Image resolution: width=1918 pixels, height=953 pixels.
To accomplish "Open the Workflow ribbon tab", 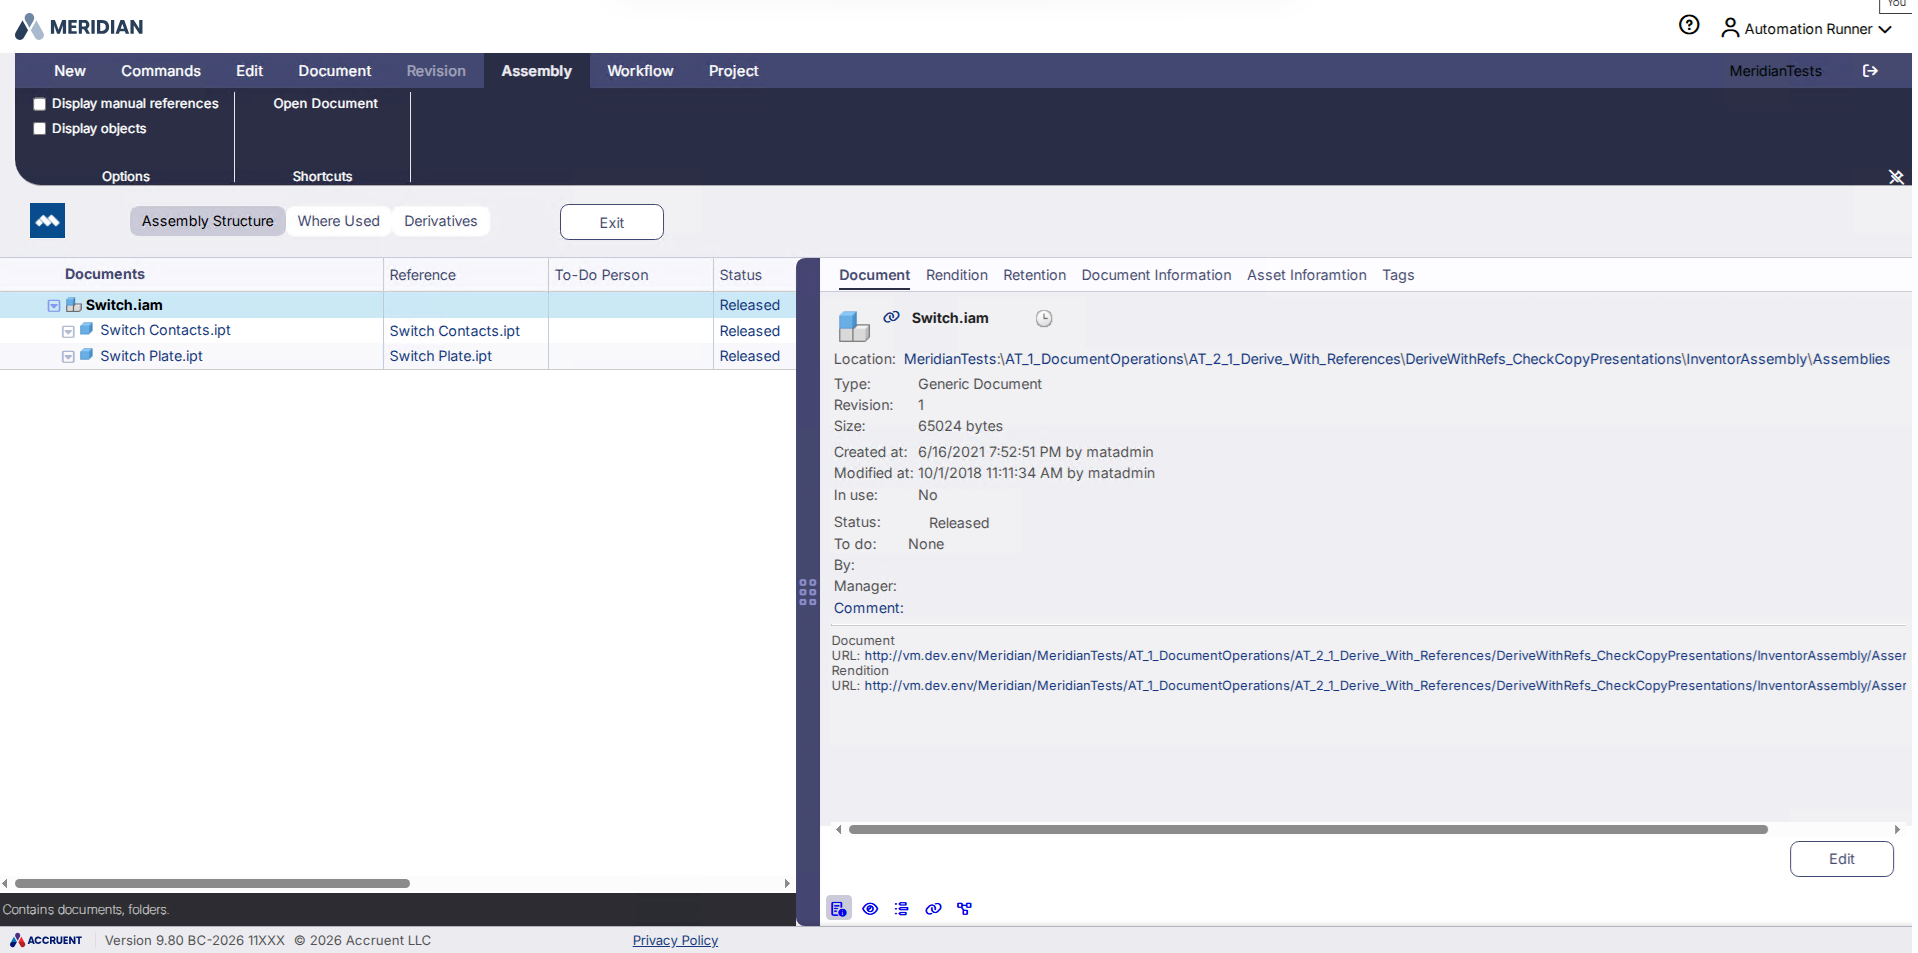I will point(640,71).
